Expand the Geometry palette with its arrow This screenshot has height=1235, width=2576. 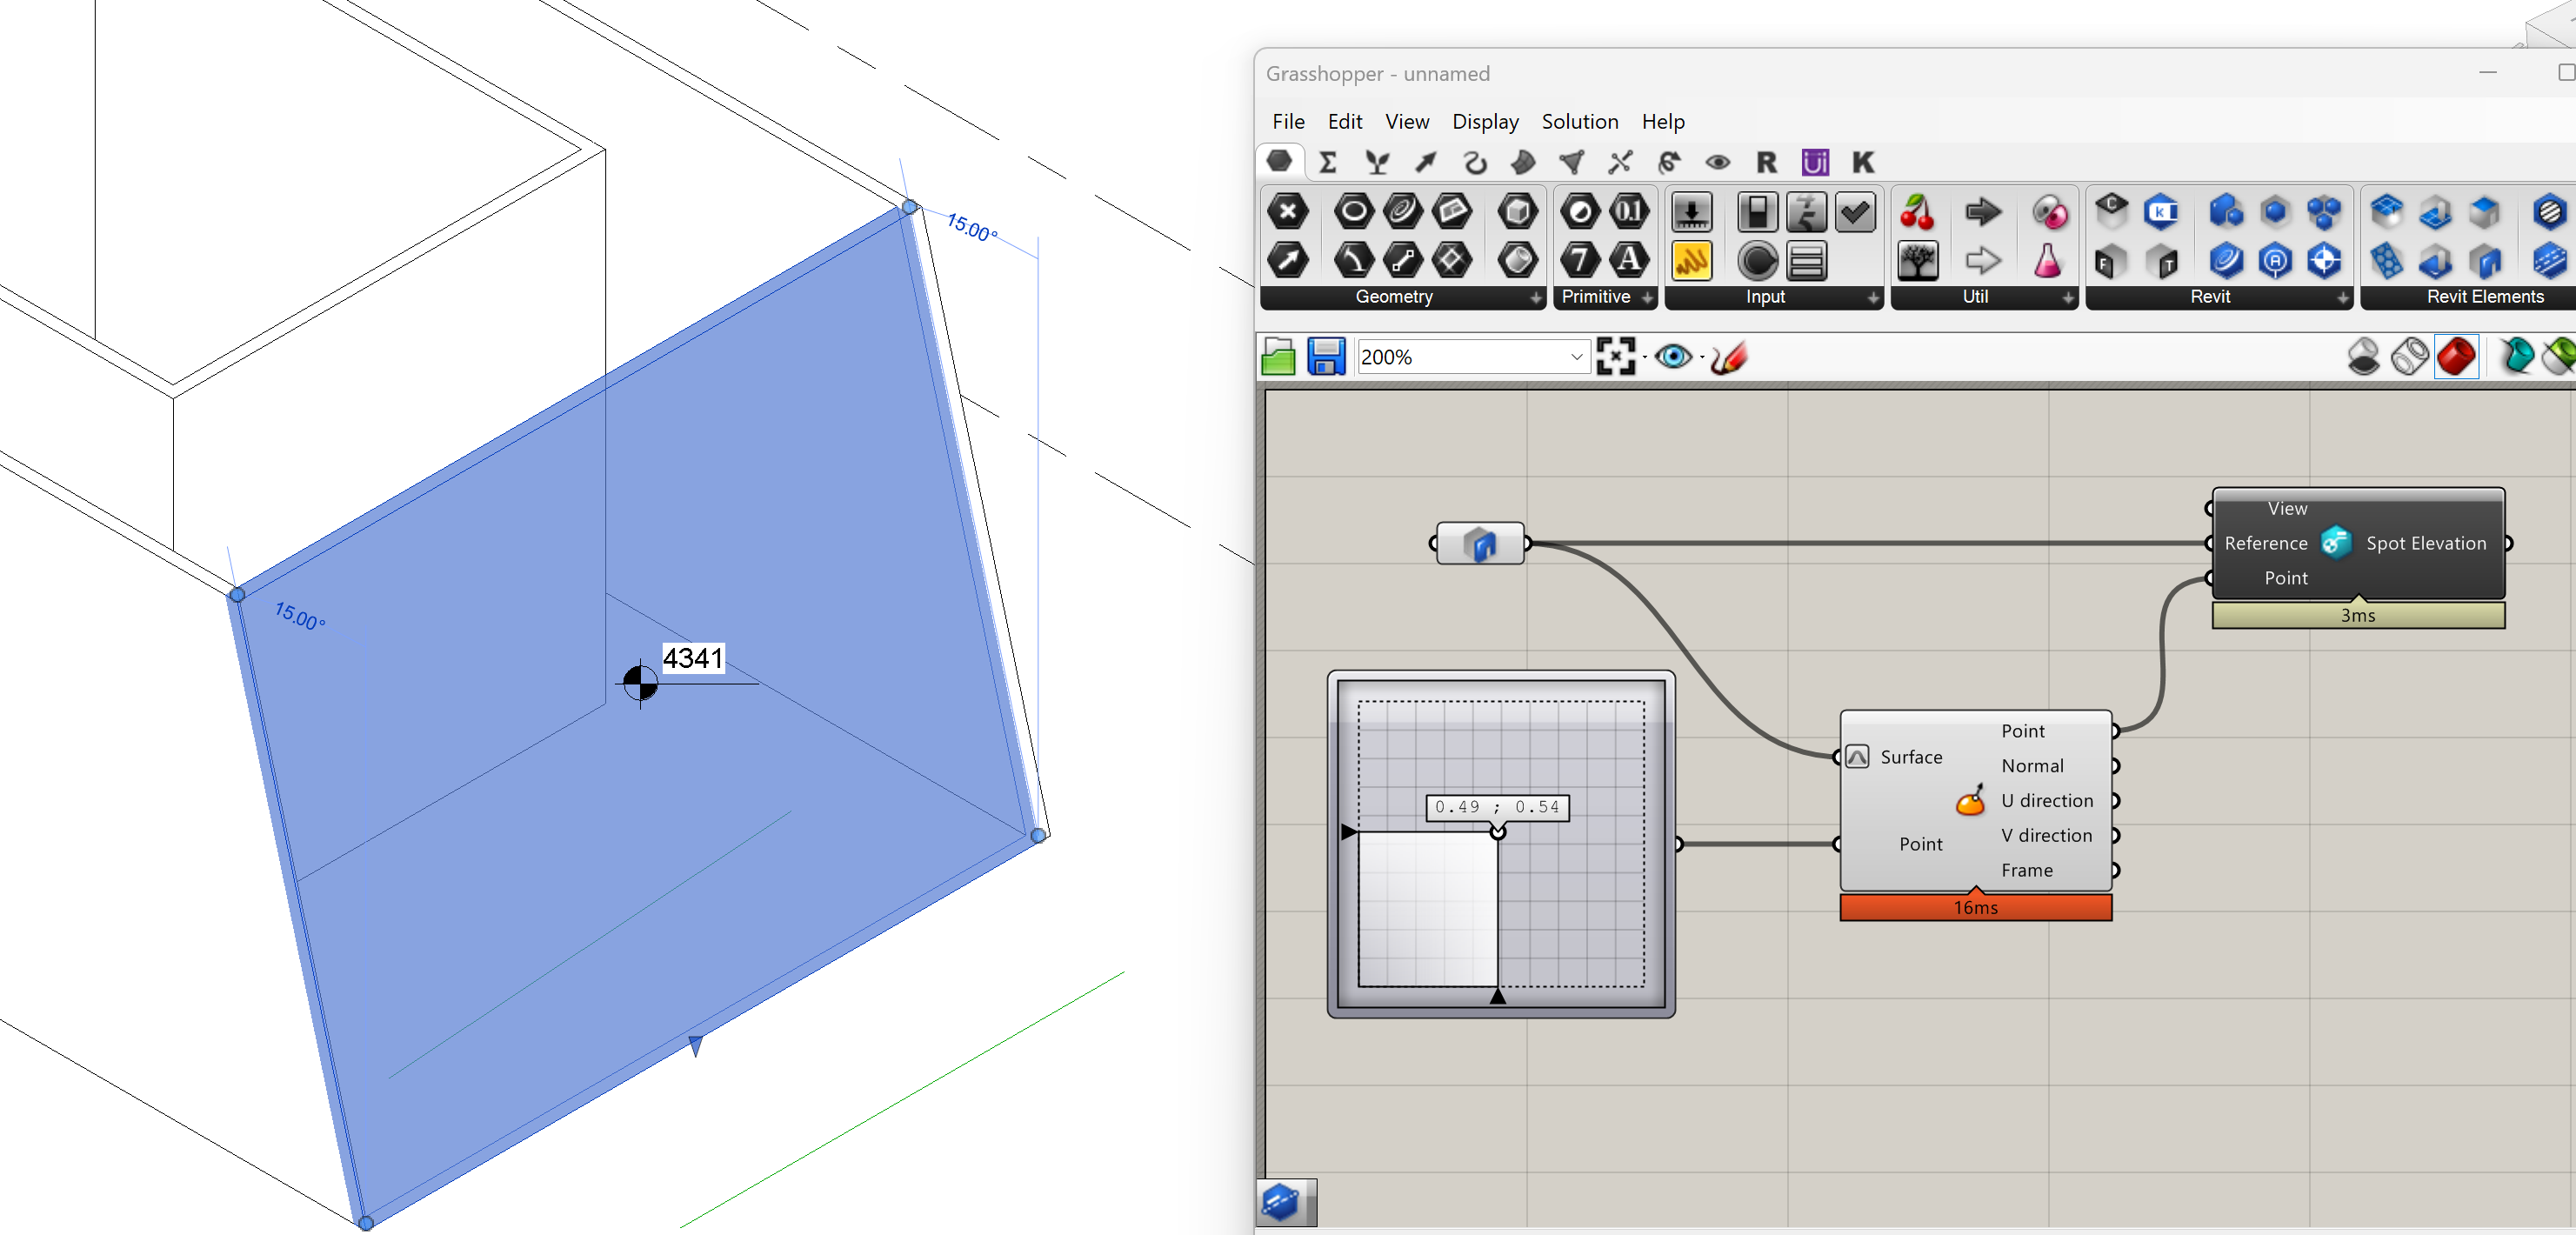[1537, 297]
